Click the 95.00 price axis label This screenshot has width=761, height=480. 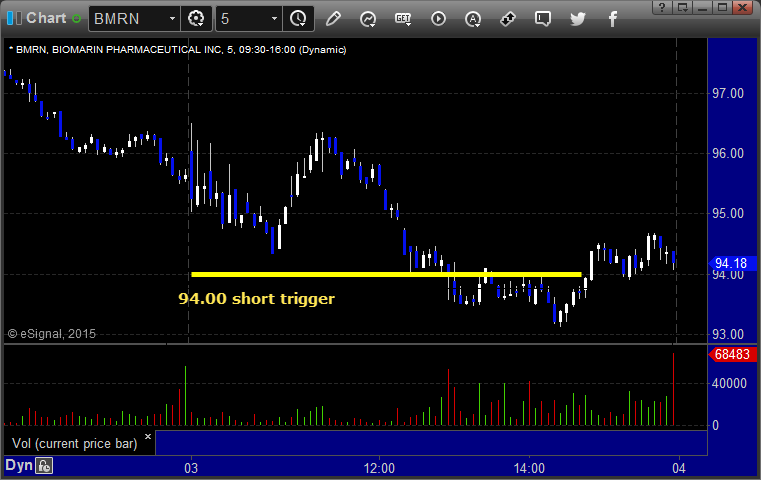pyautogui.click(x=728, y=214)
